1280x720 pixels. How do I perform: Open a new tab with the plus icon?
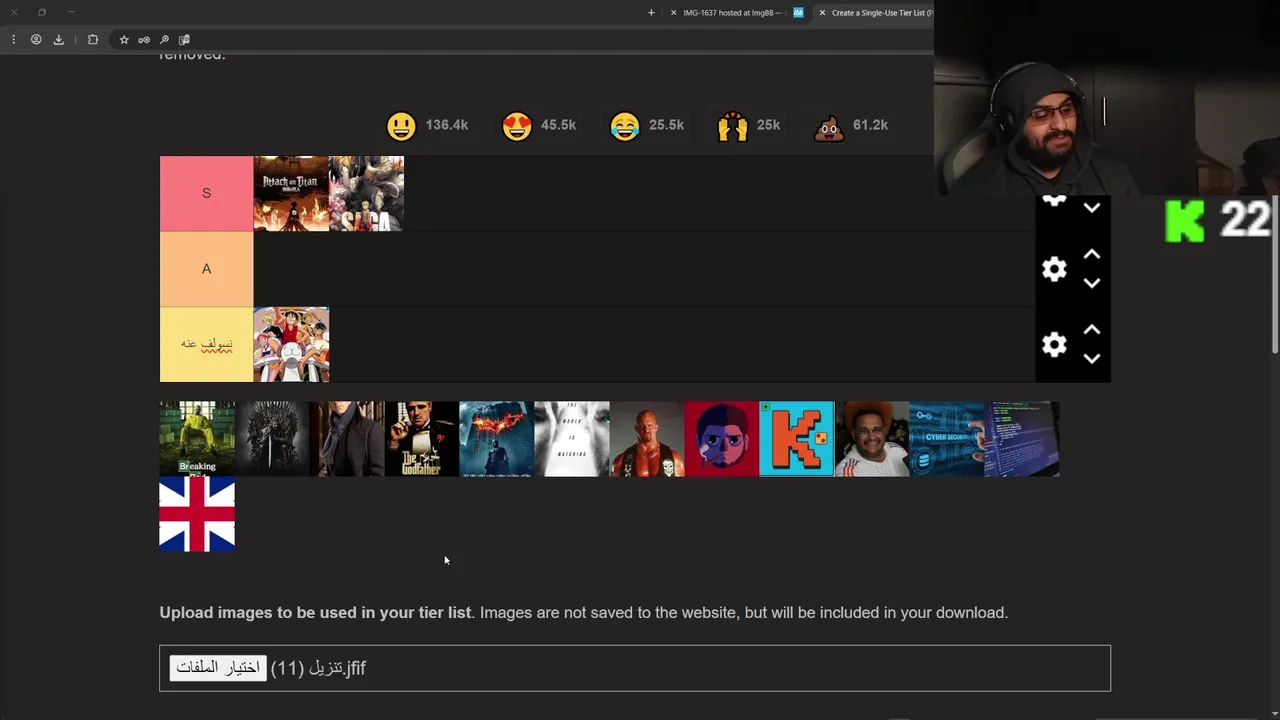pyautogui.click(x=651, y=13)
